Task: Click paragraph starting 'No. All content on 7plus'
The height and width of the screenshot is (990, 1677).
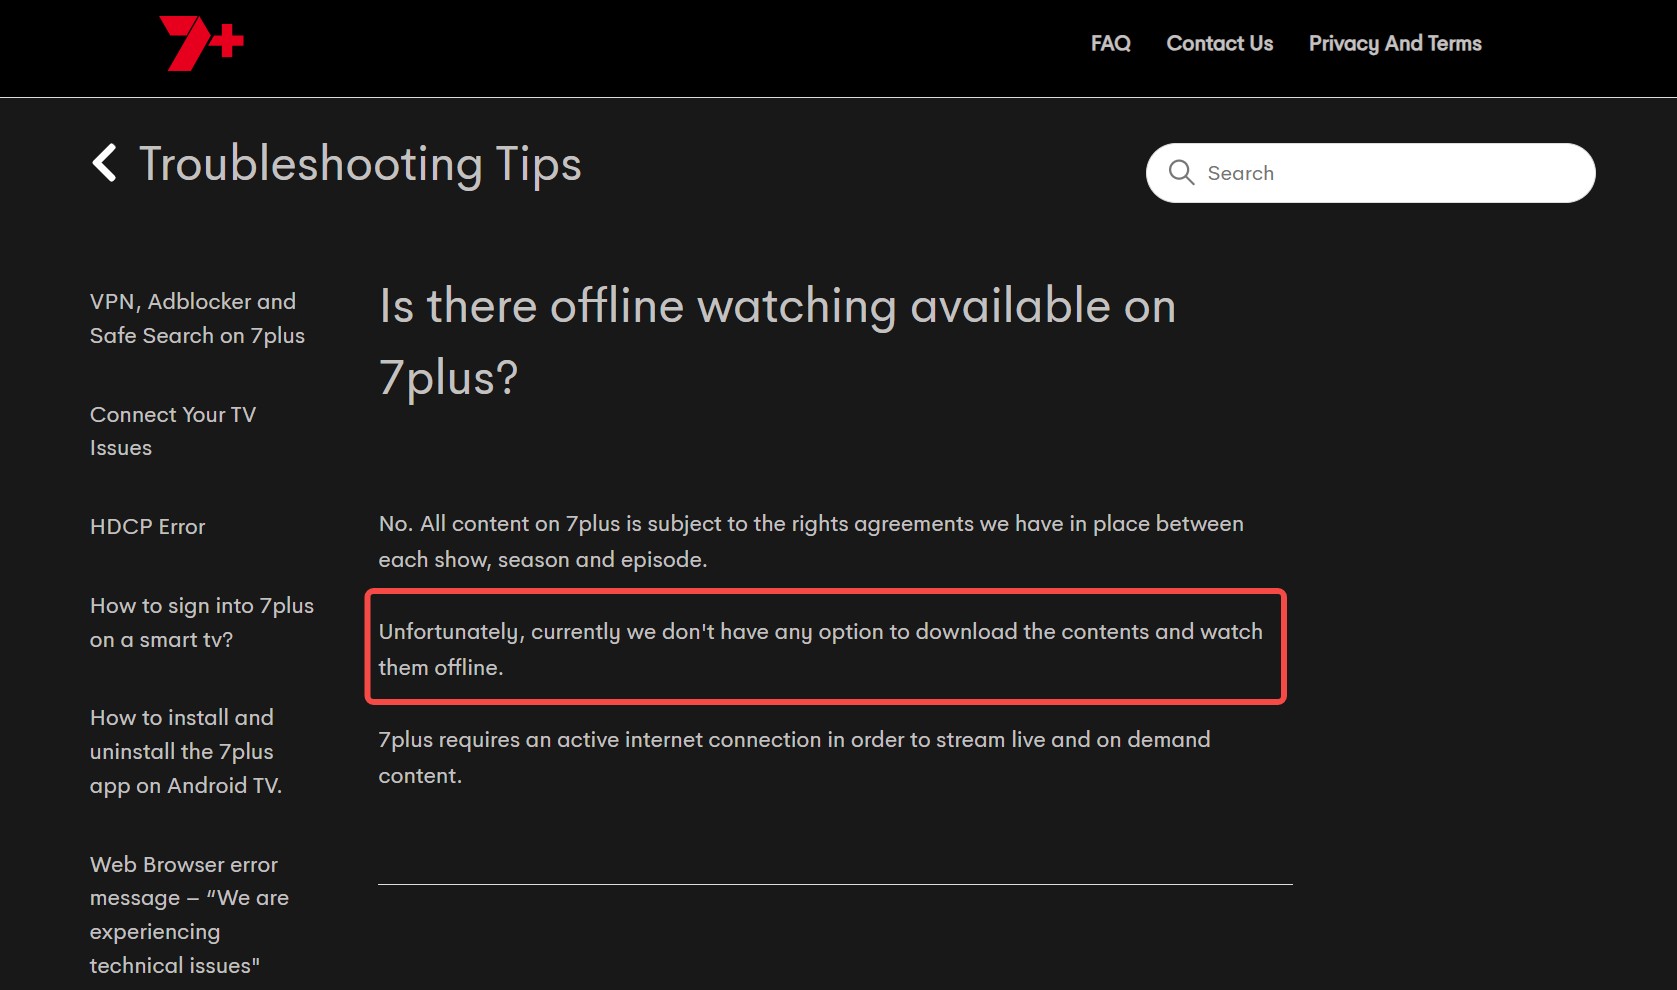Action: 811,541
